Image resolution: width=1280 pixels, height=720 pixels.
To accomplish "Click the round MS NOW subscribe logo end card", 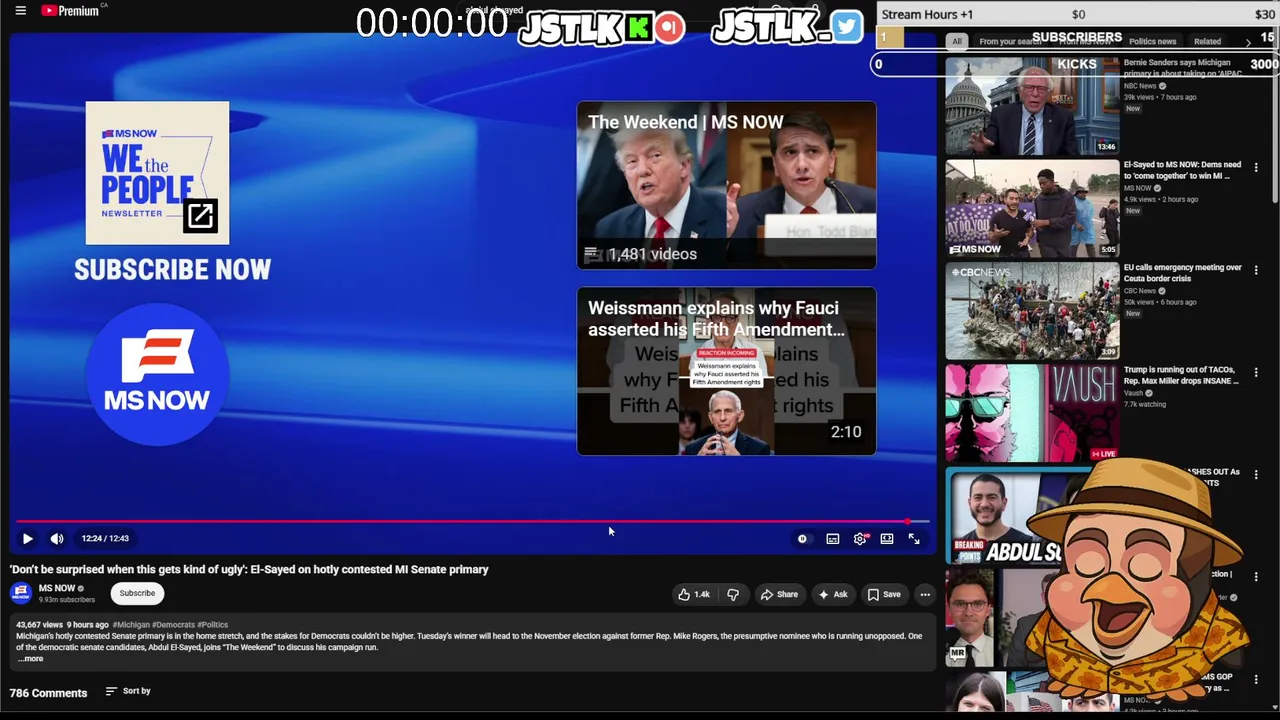I will click(157, 375).
